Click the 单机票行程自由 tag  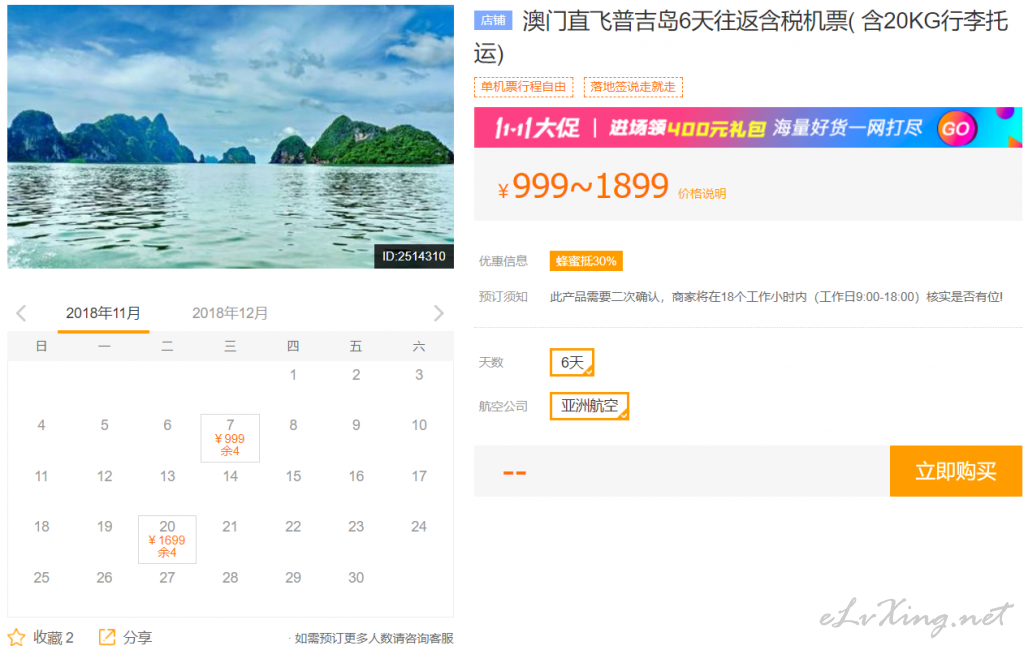523,87
